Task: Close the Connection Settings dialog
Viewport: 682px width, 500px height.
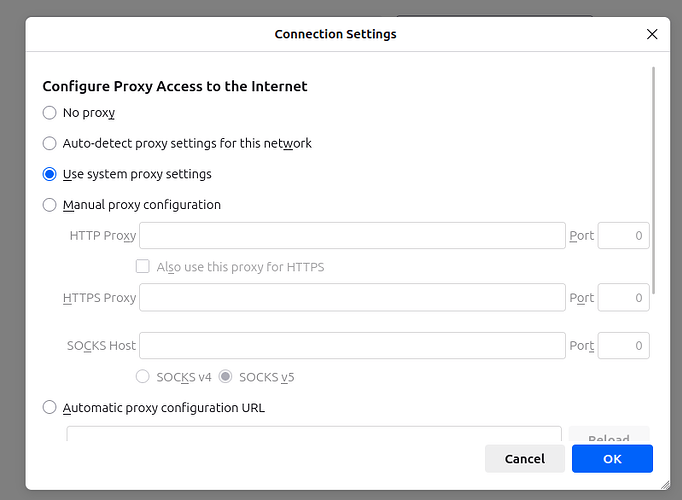Action: [652, 34]
